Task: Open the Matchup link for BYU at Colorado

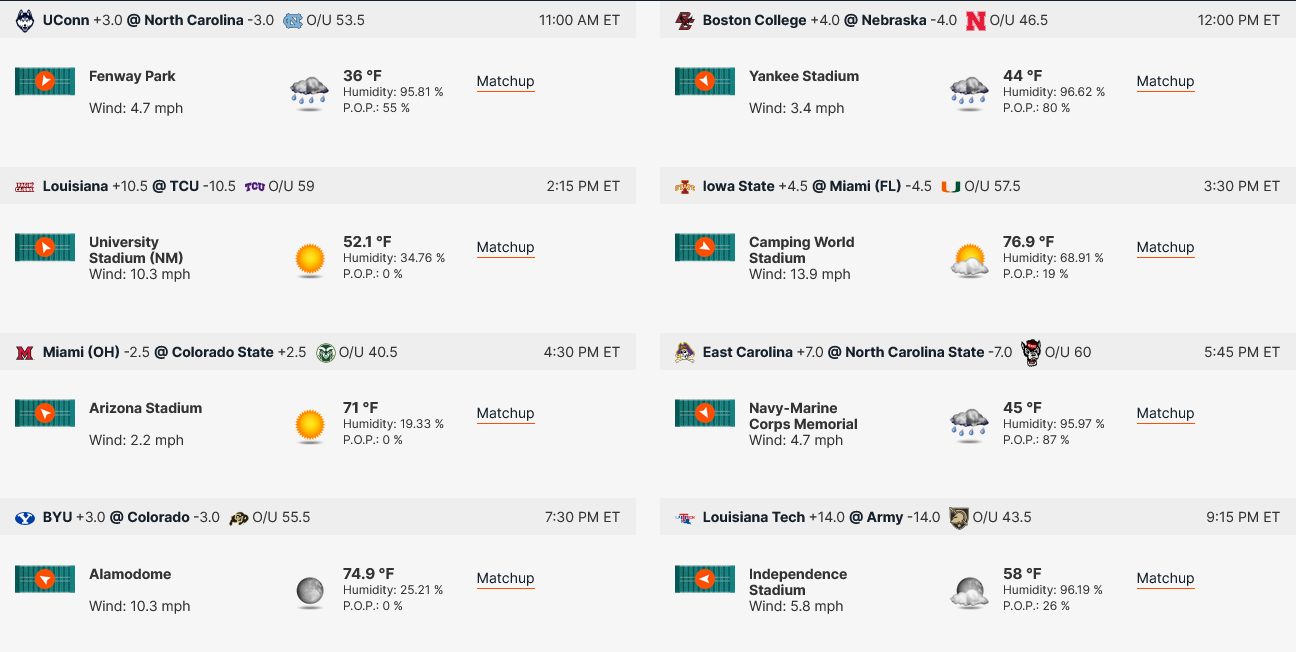Action: pos(505,578)
